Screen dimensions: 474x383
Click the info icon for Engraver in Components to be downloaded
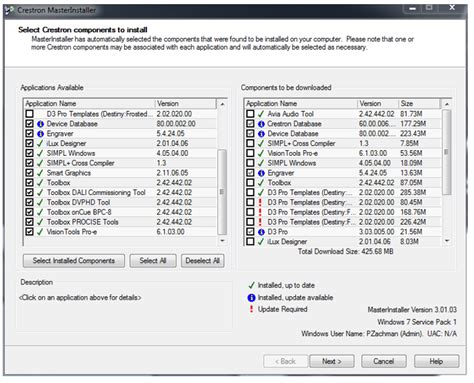pyautogui.click(x=261, y=173)
